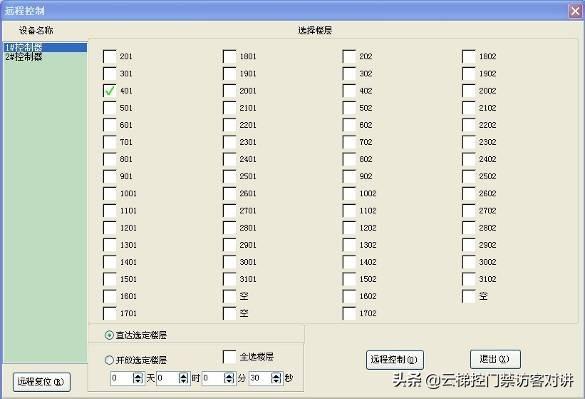Select 2#控制器 in device list
Viewport: 585px width, 399px height.
pyautogui.click(x=24, y=57)
